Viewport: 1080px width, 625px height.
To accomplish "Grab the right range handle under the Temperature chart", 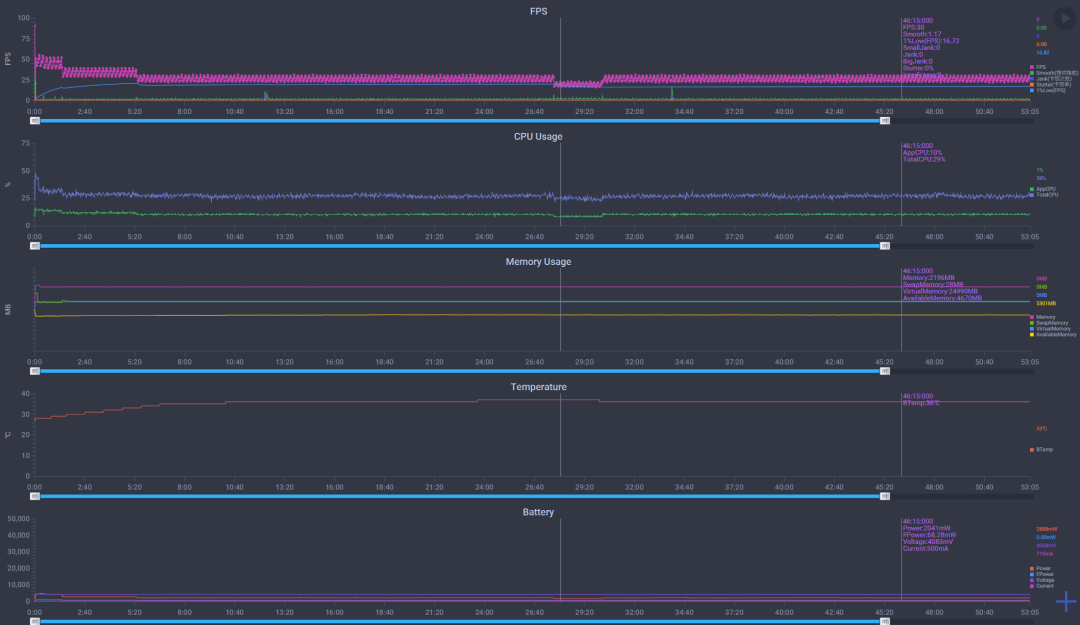I will (885, 496).
